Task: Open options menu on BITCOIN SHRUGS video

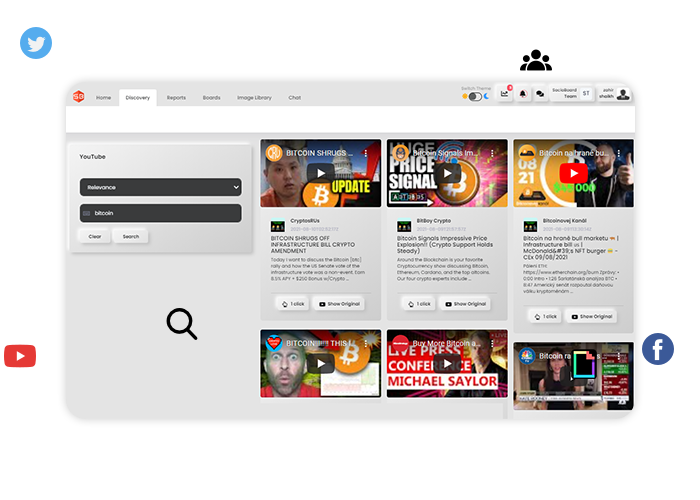Action: click(366, 153)
